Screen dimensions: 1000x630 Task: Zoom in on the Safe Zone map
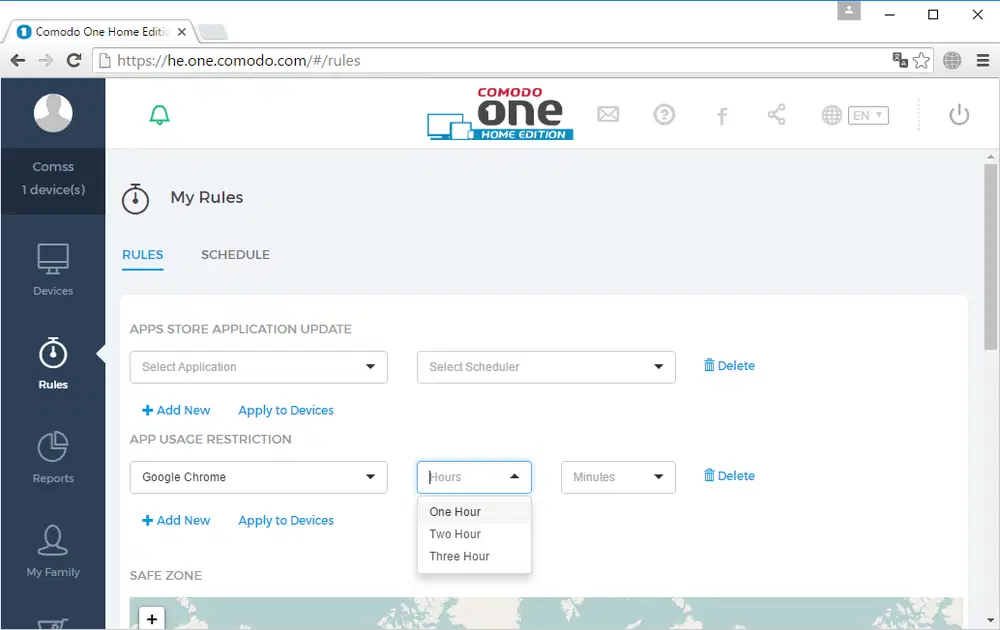click(152, 619)
